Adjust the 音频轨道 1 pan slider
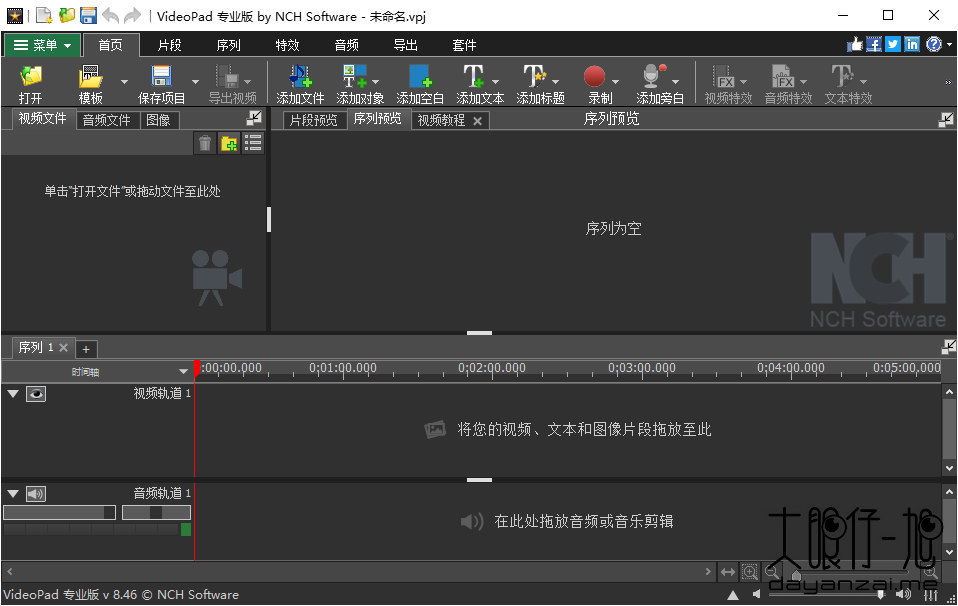Screen dimensions: 958x606 tap(156, 512)
